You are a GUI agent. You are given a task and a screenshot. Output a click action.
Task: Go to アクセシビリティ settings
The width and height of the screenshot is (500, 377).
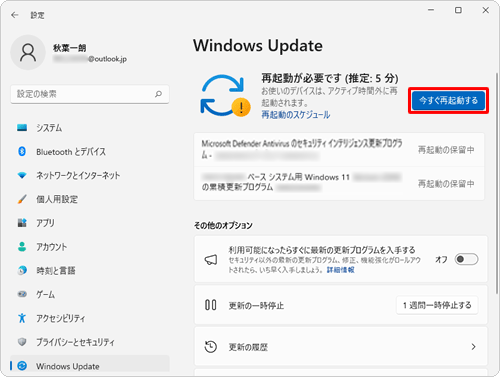point(90,318)
